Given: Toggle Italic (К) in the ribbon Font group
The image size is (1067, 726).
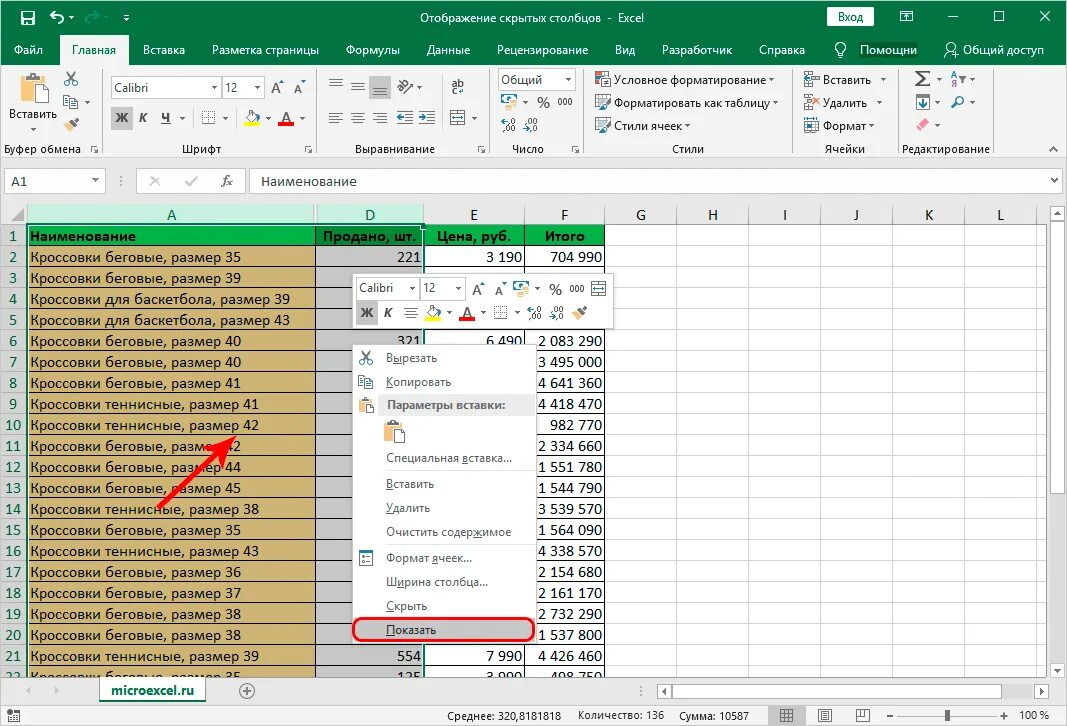Looking at the screenshot, I should coord(143,118).
